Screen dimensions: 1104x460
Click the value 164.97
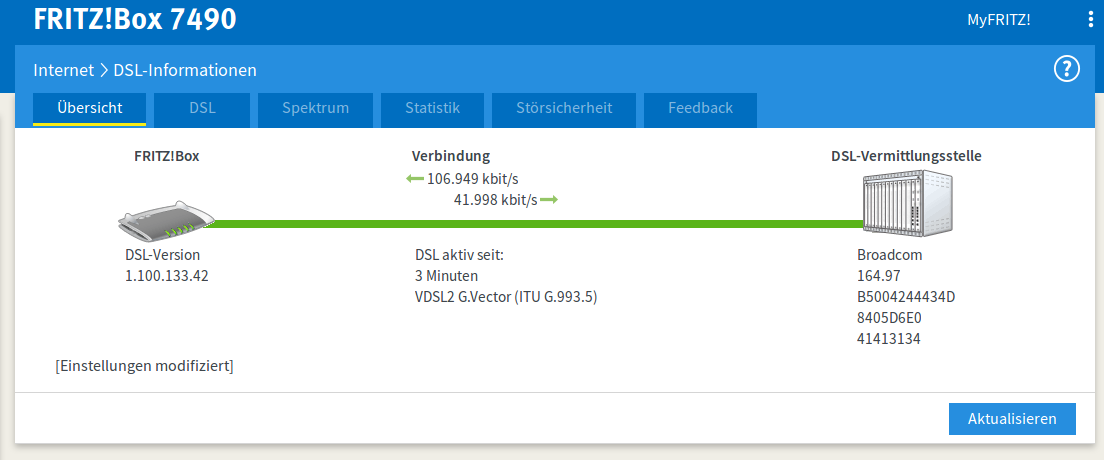879,276
